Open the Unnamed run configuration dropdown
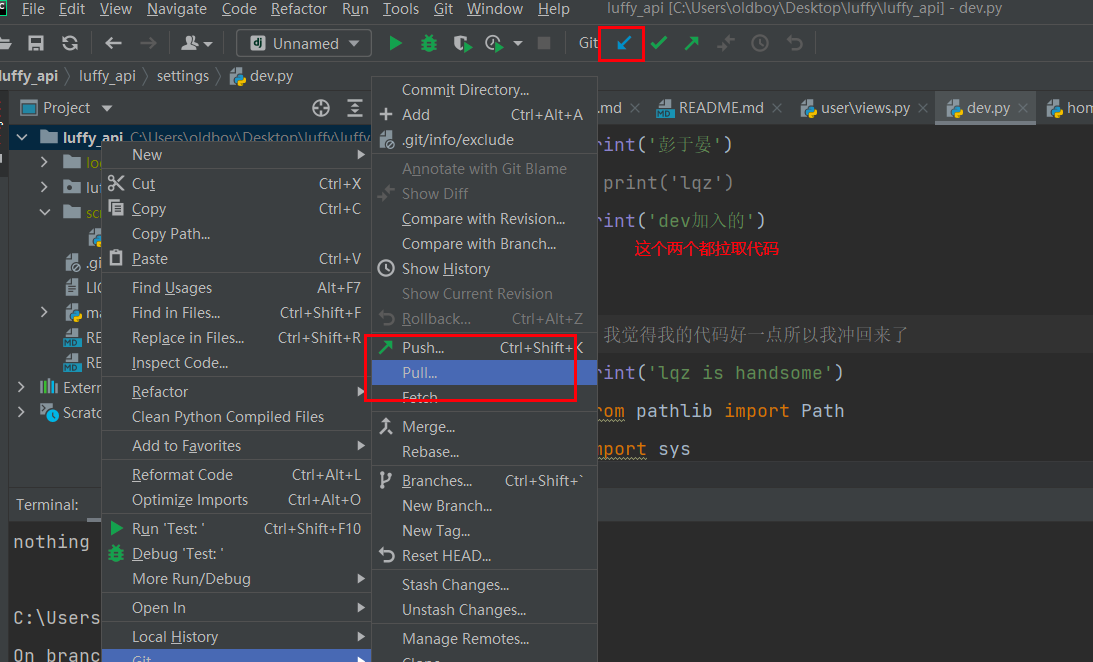The height and width of the screenshot is (662, 1093). [304, 43]
